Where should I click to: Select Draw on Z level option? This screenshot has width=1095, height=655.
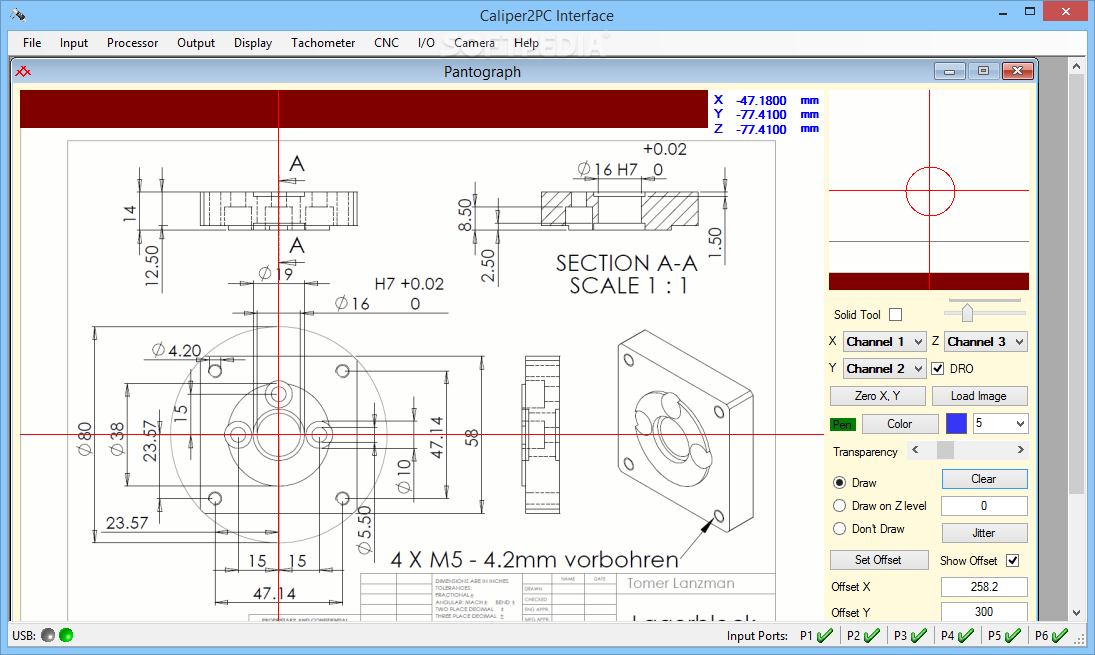click(839, 506)
